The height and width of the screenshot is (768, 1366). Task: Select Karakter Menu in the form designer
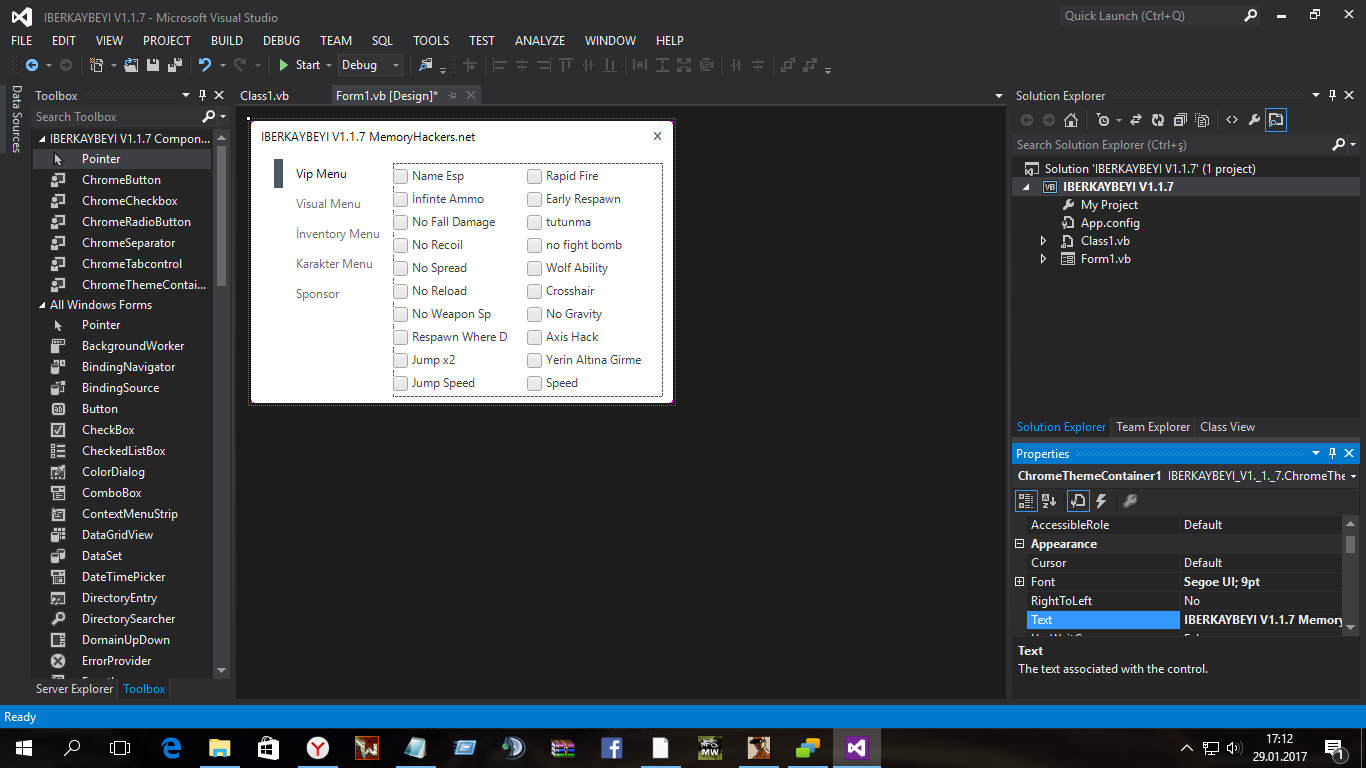[x=334, y=264]
